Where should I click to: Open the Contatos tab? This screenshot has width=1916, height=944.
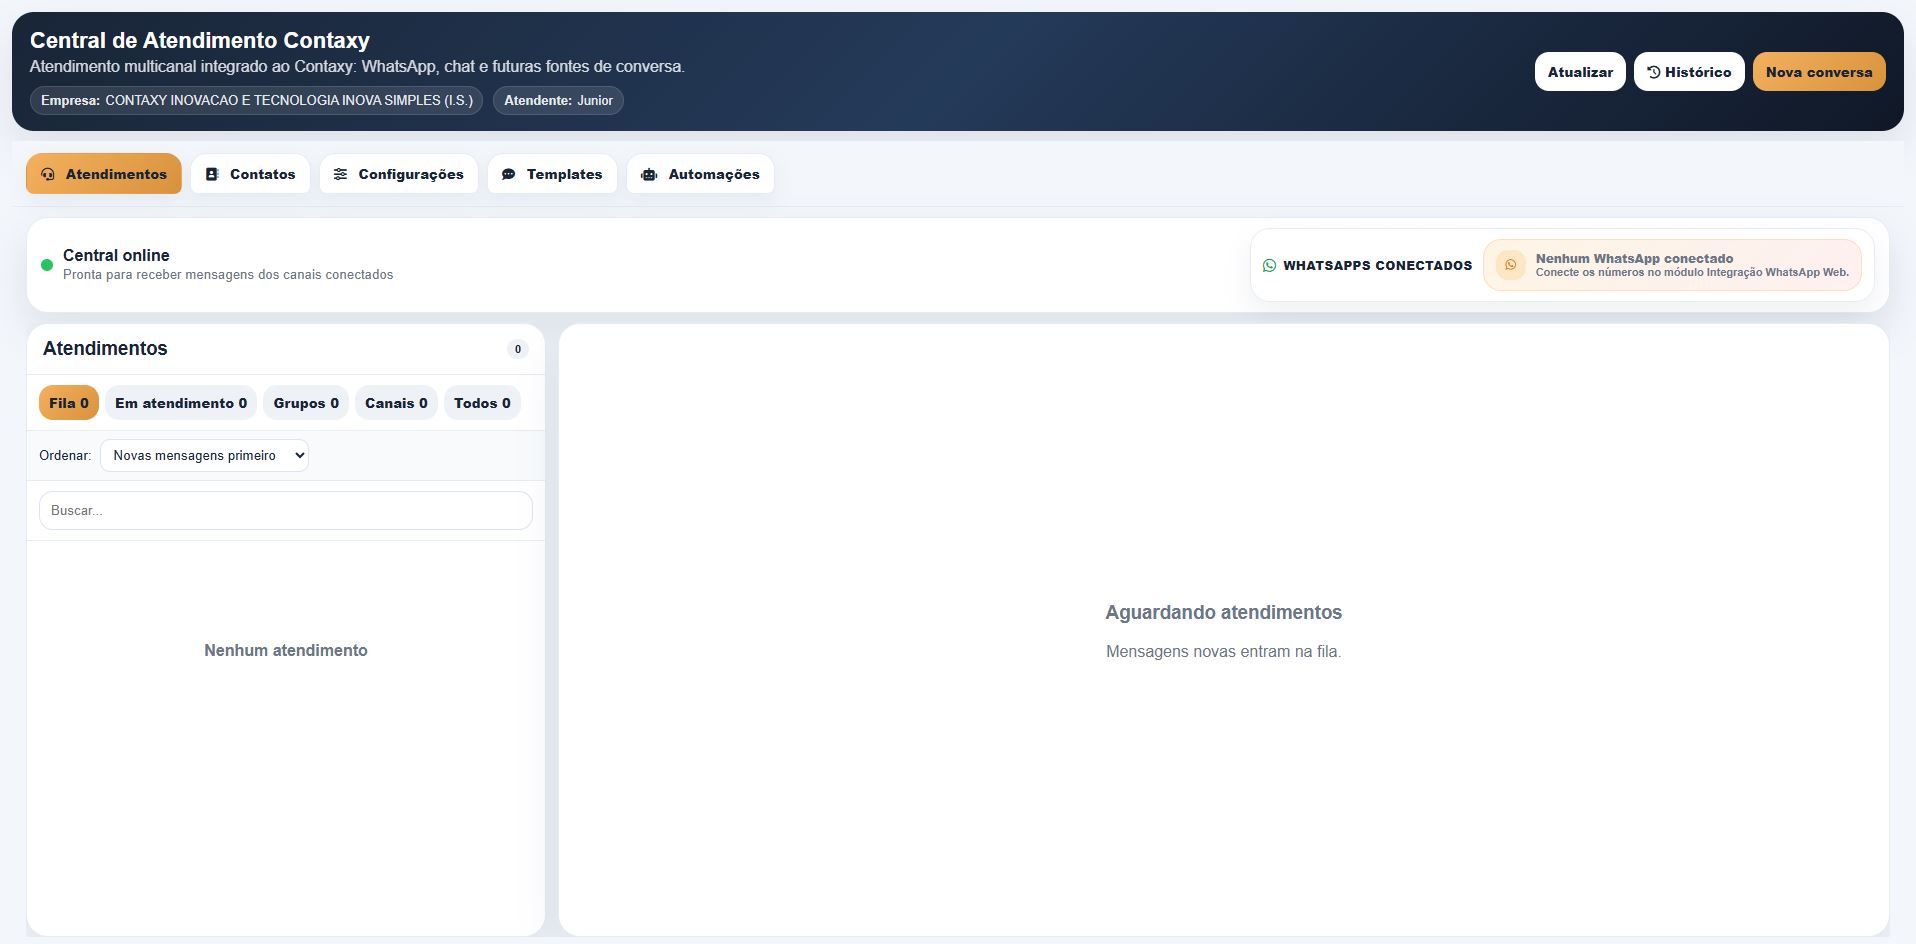(x=250, y=174)
